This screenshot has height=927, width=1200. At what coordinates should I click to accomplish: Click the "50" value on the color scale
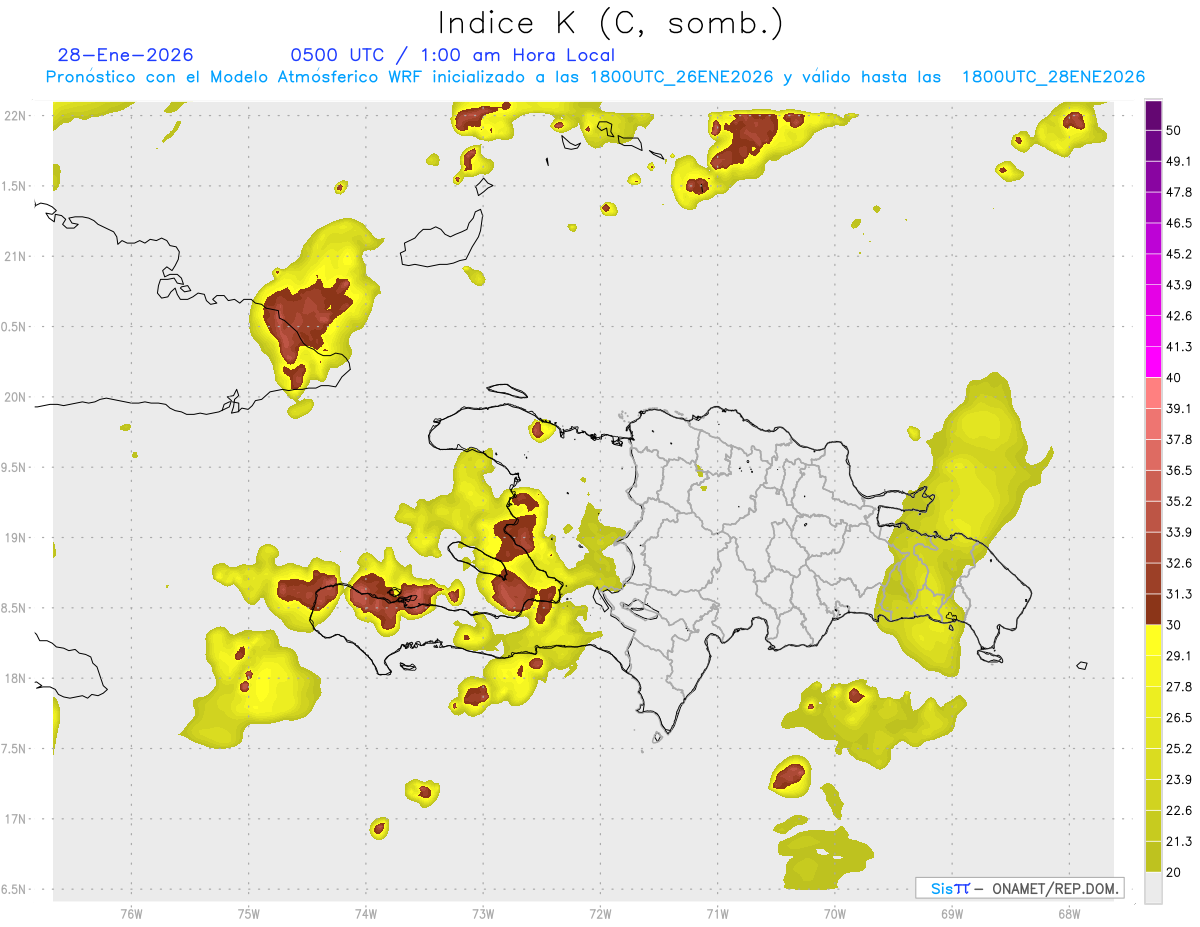pyautogui.click(x=1174, y=131)
